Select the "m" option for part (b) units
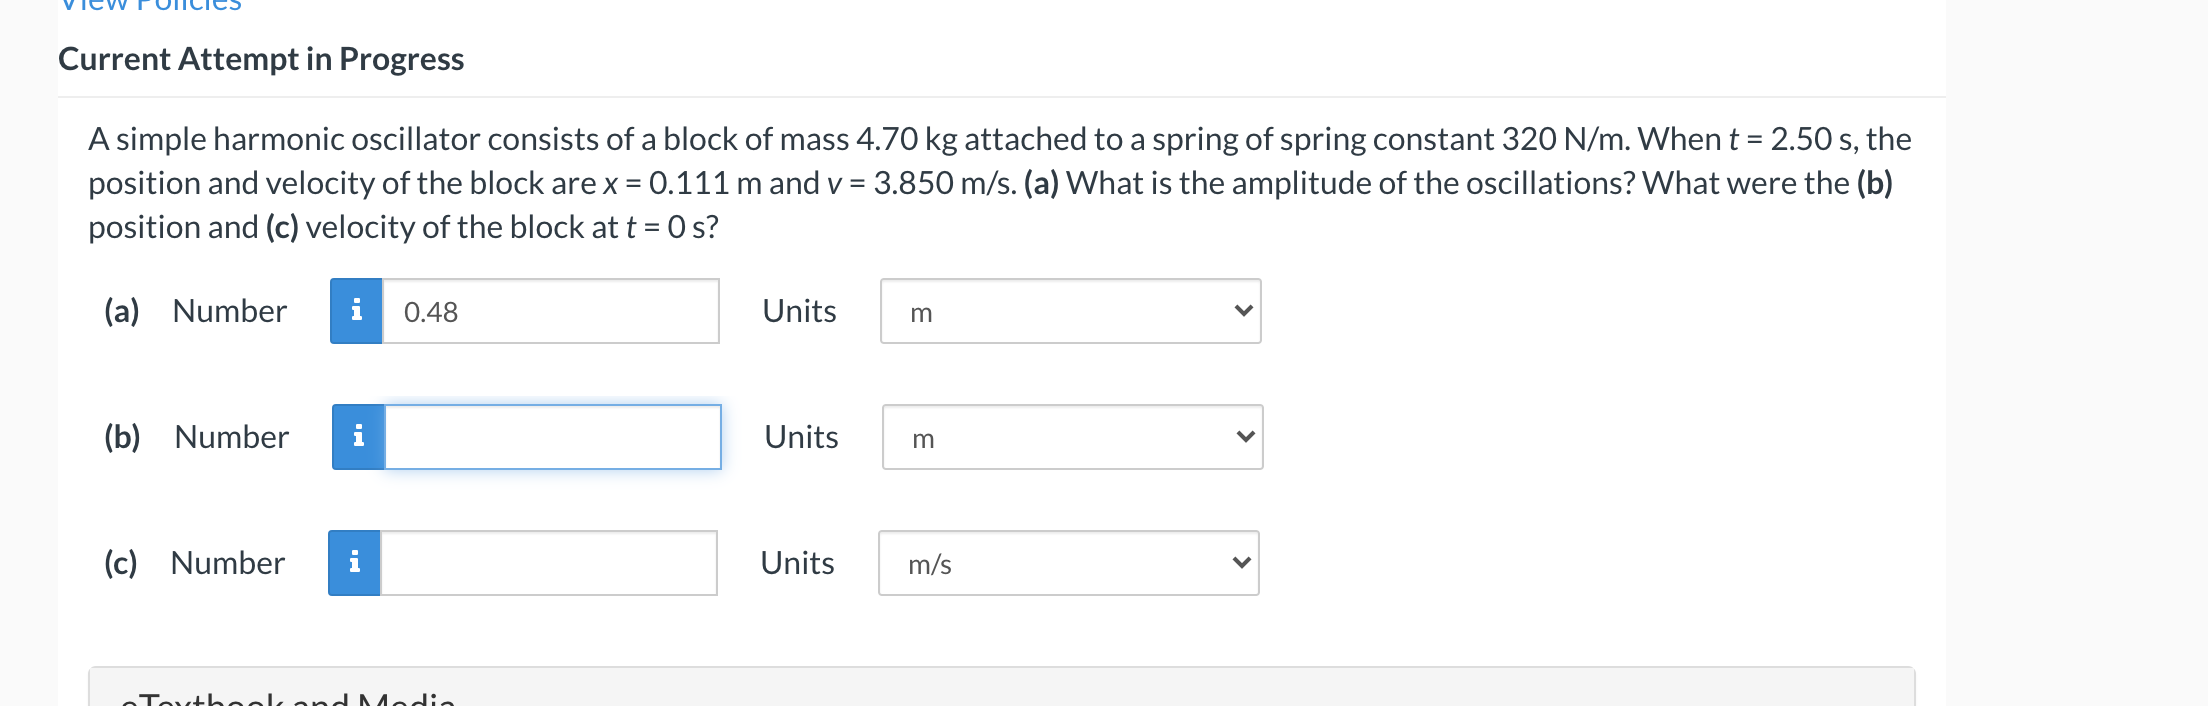2208x706 pixels. click(x=1072, y=436)
